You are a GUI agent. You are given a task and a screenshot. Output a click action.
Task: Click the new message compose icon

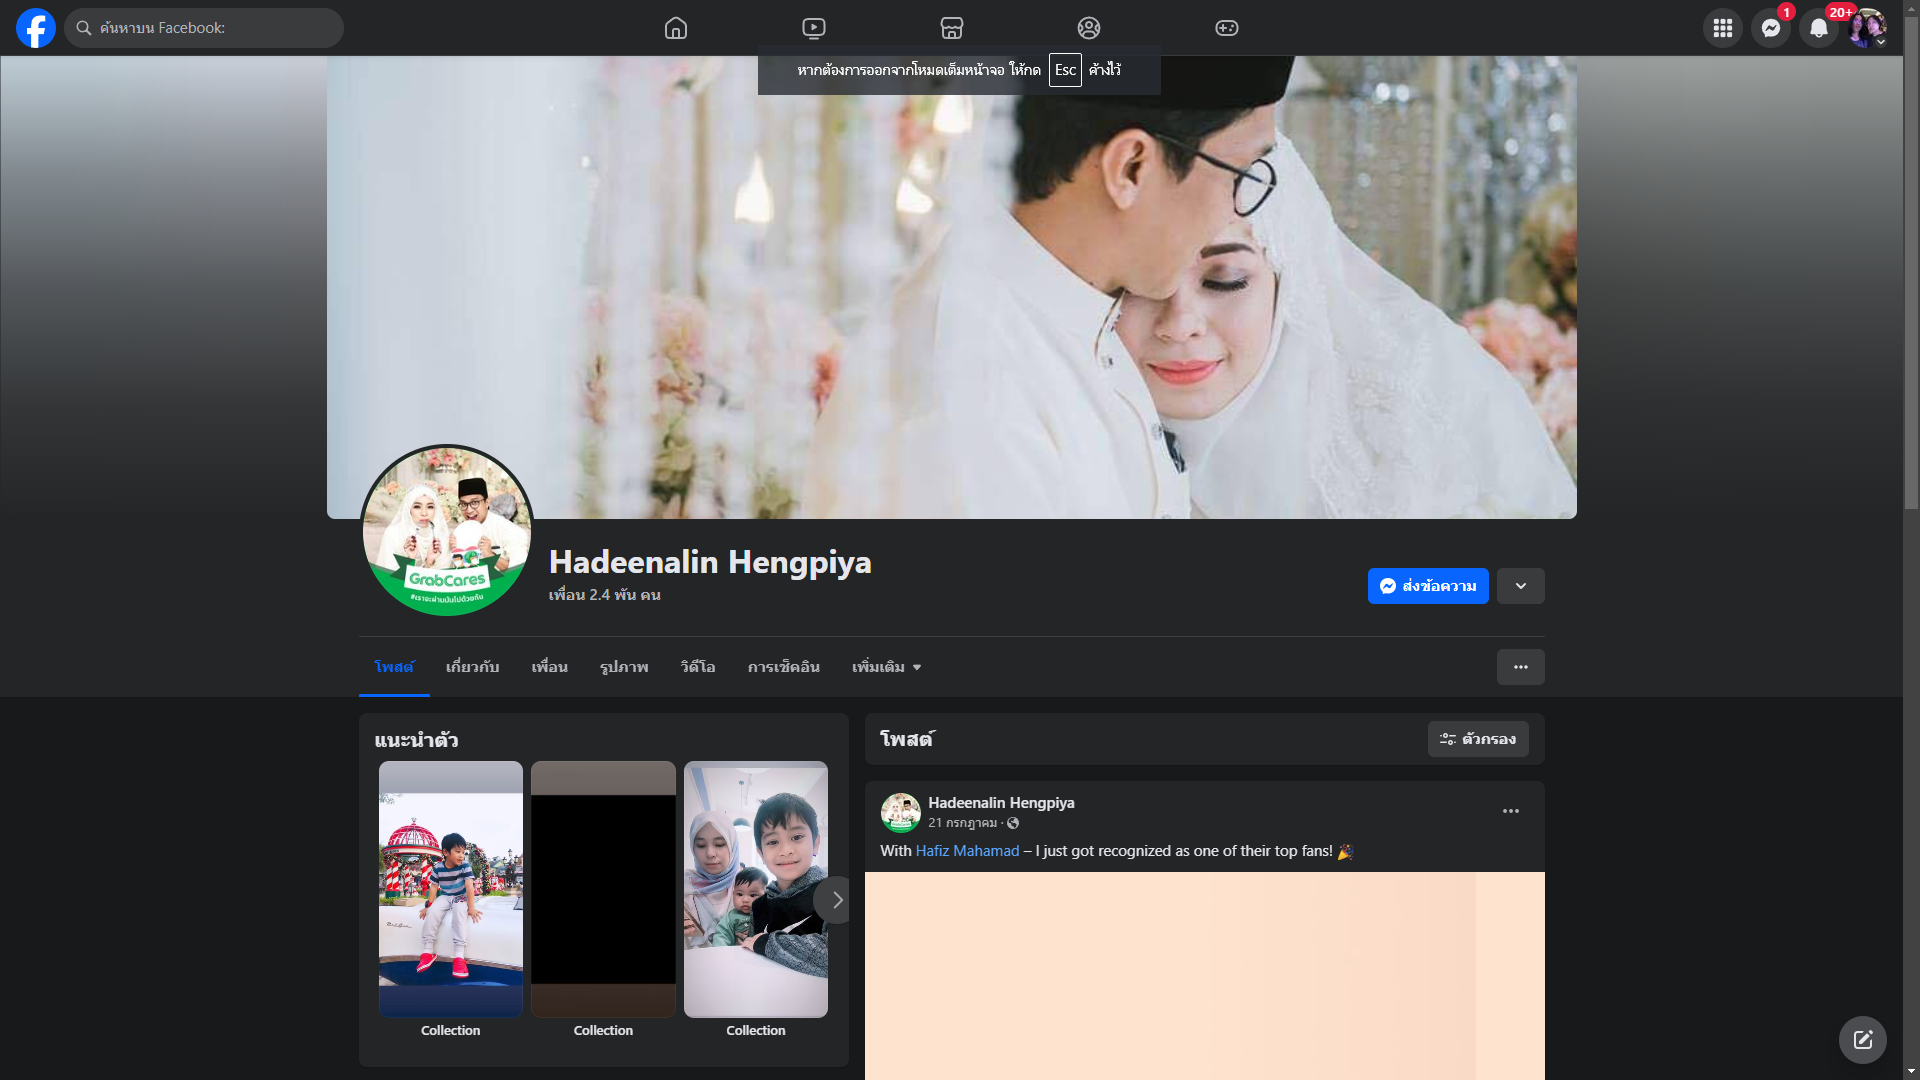tap(1862, 1040)
